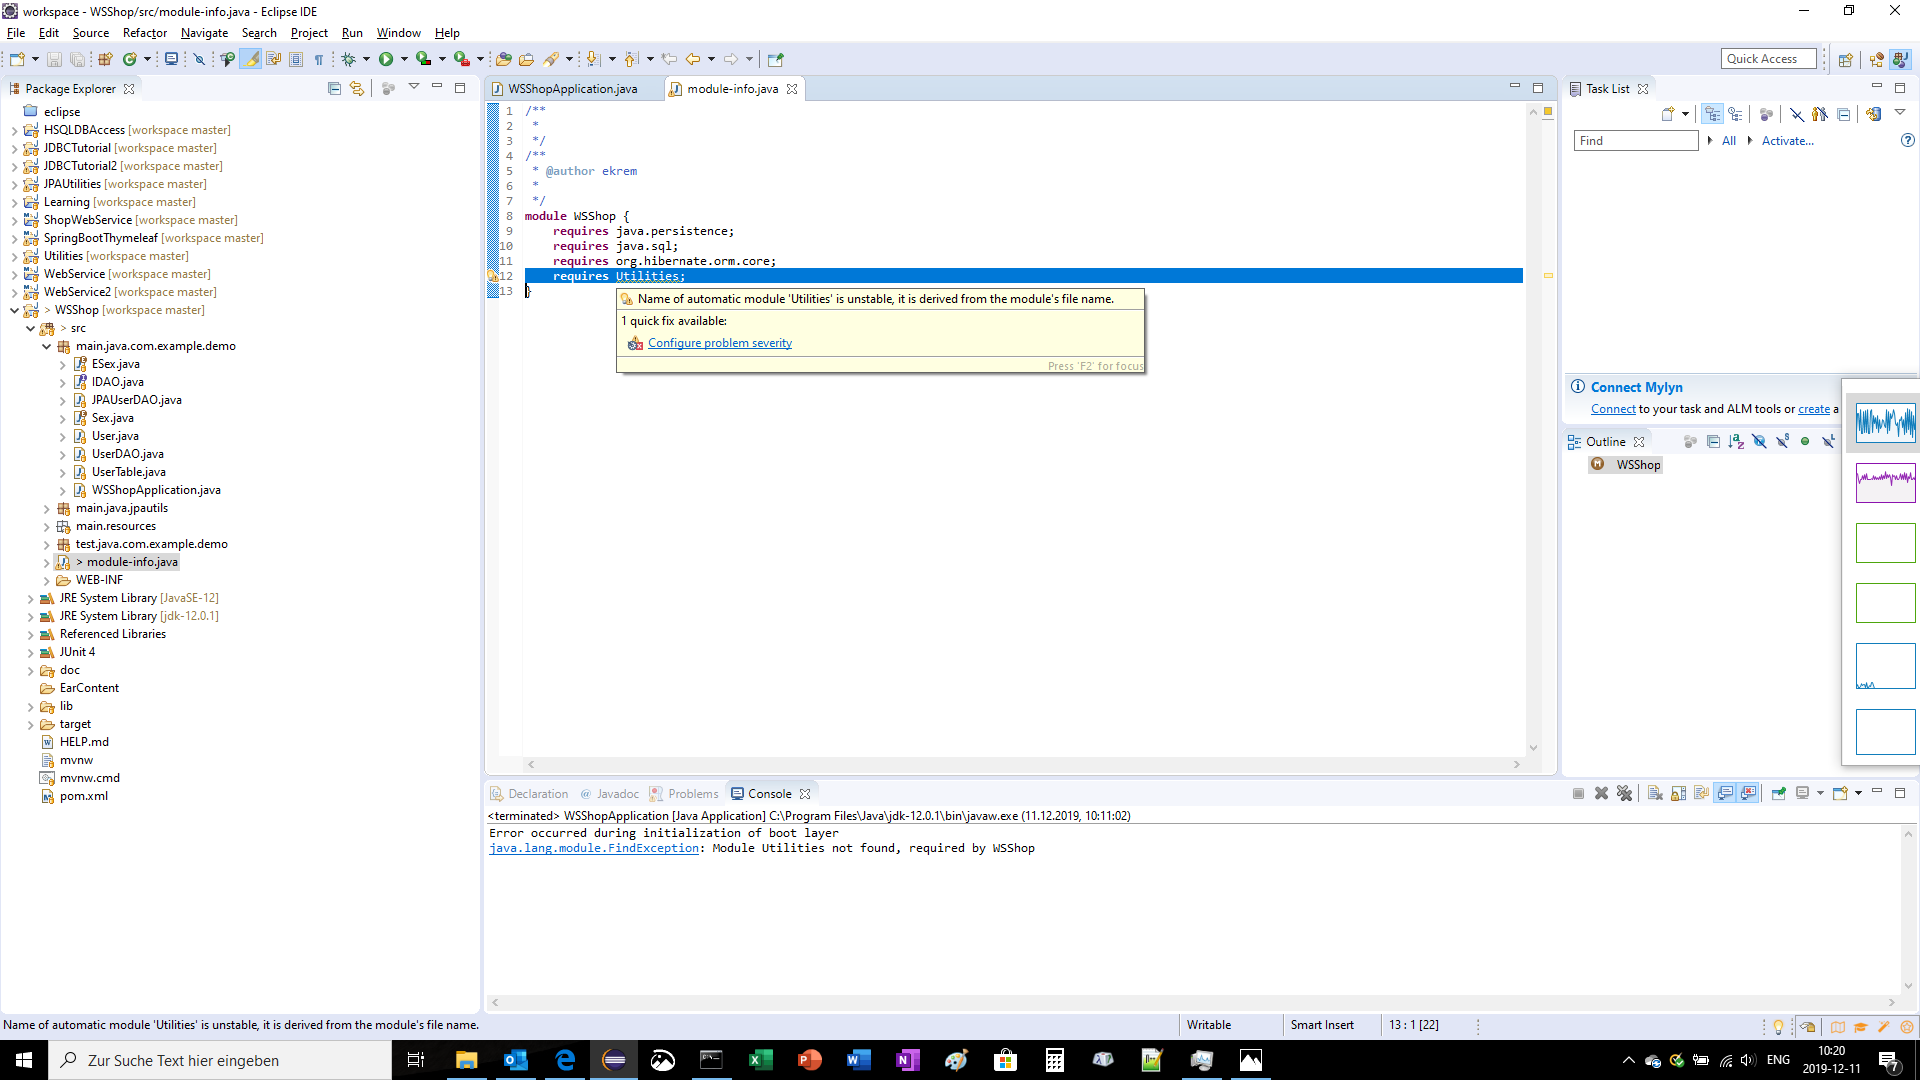Viewport: 1920px width, 1080px height.
Task: Expand the Referenced Libraries node
Action: tap(31, 634)
